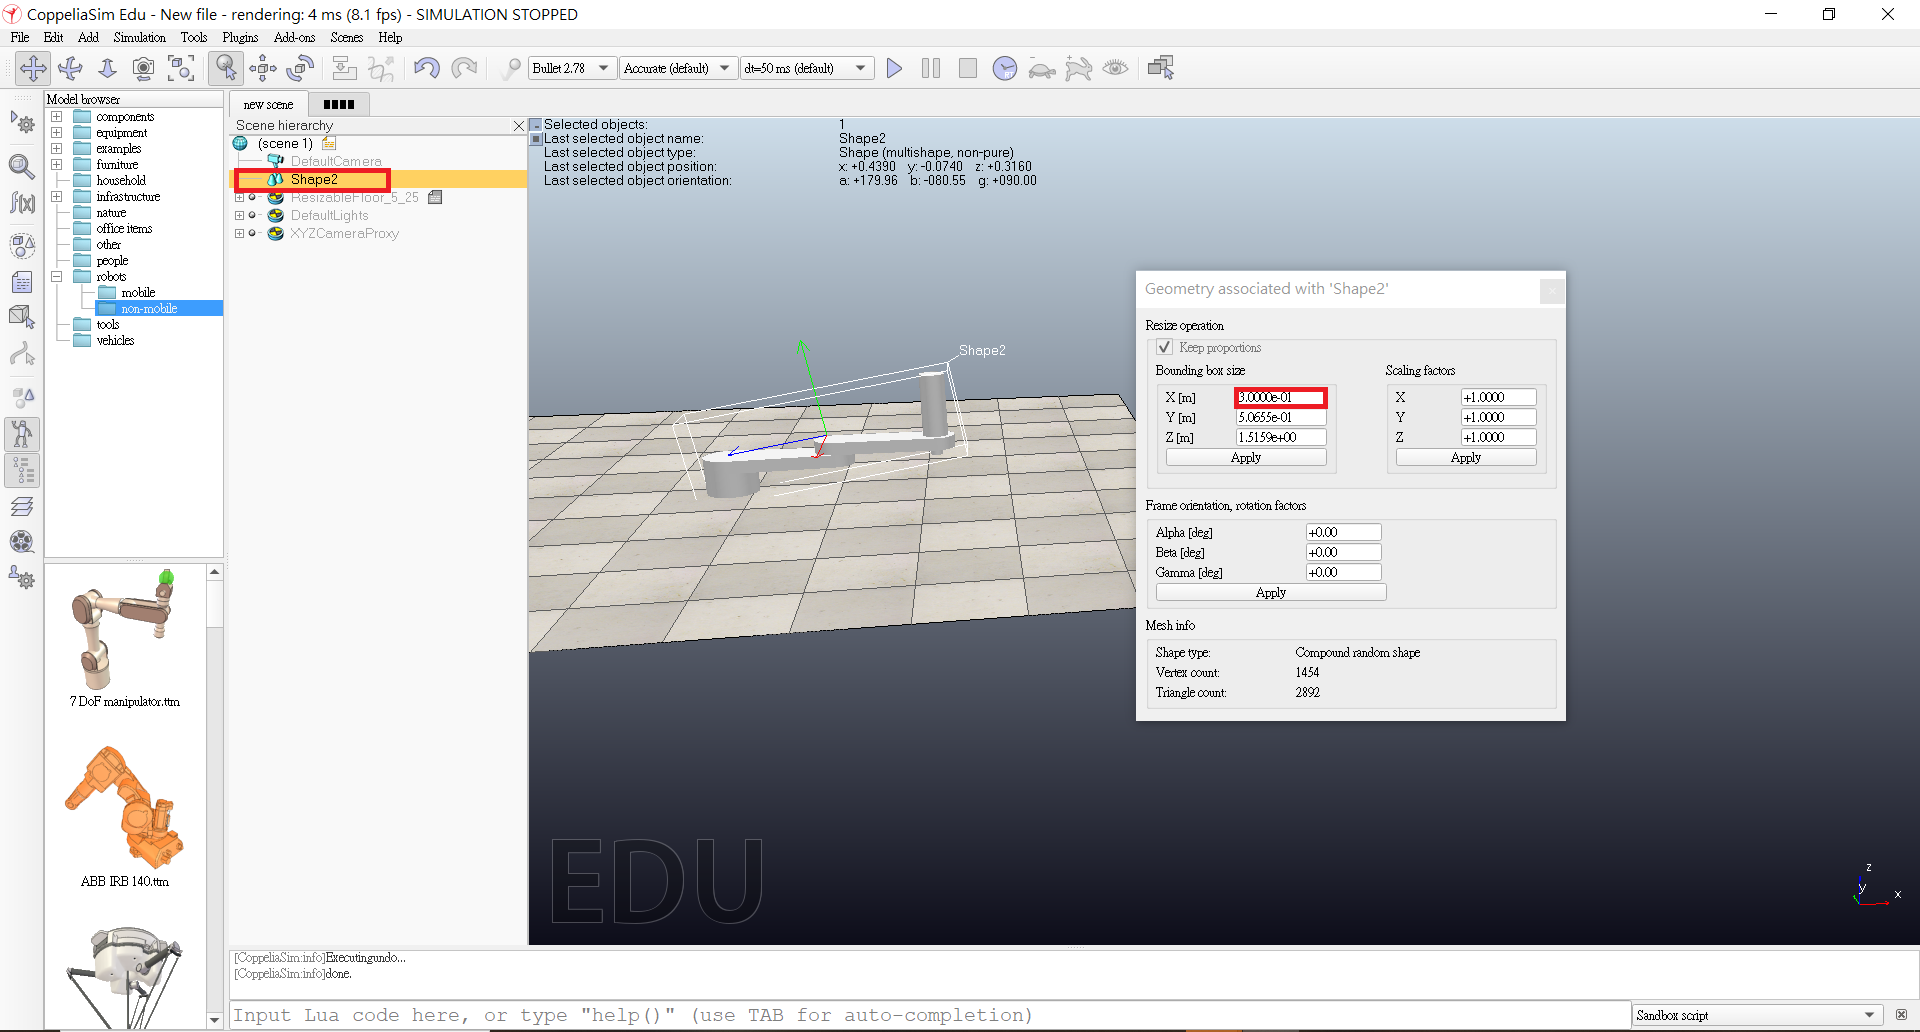1920x1032 pixels.
Task: Expand the infrastructure folder
Action: tap(57, 197)
